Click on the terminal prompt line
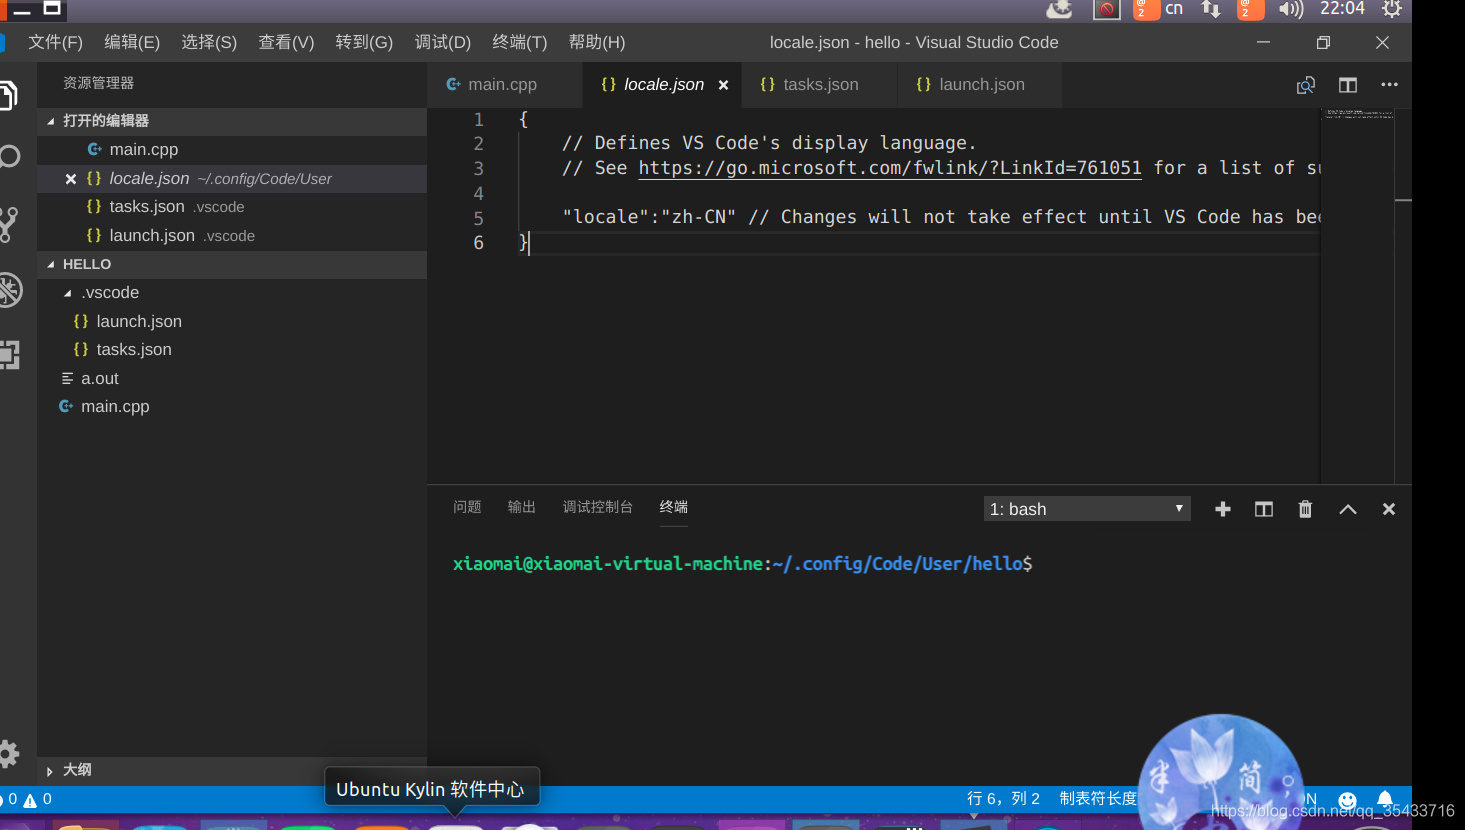 (742, 564)
